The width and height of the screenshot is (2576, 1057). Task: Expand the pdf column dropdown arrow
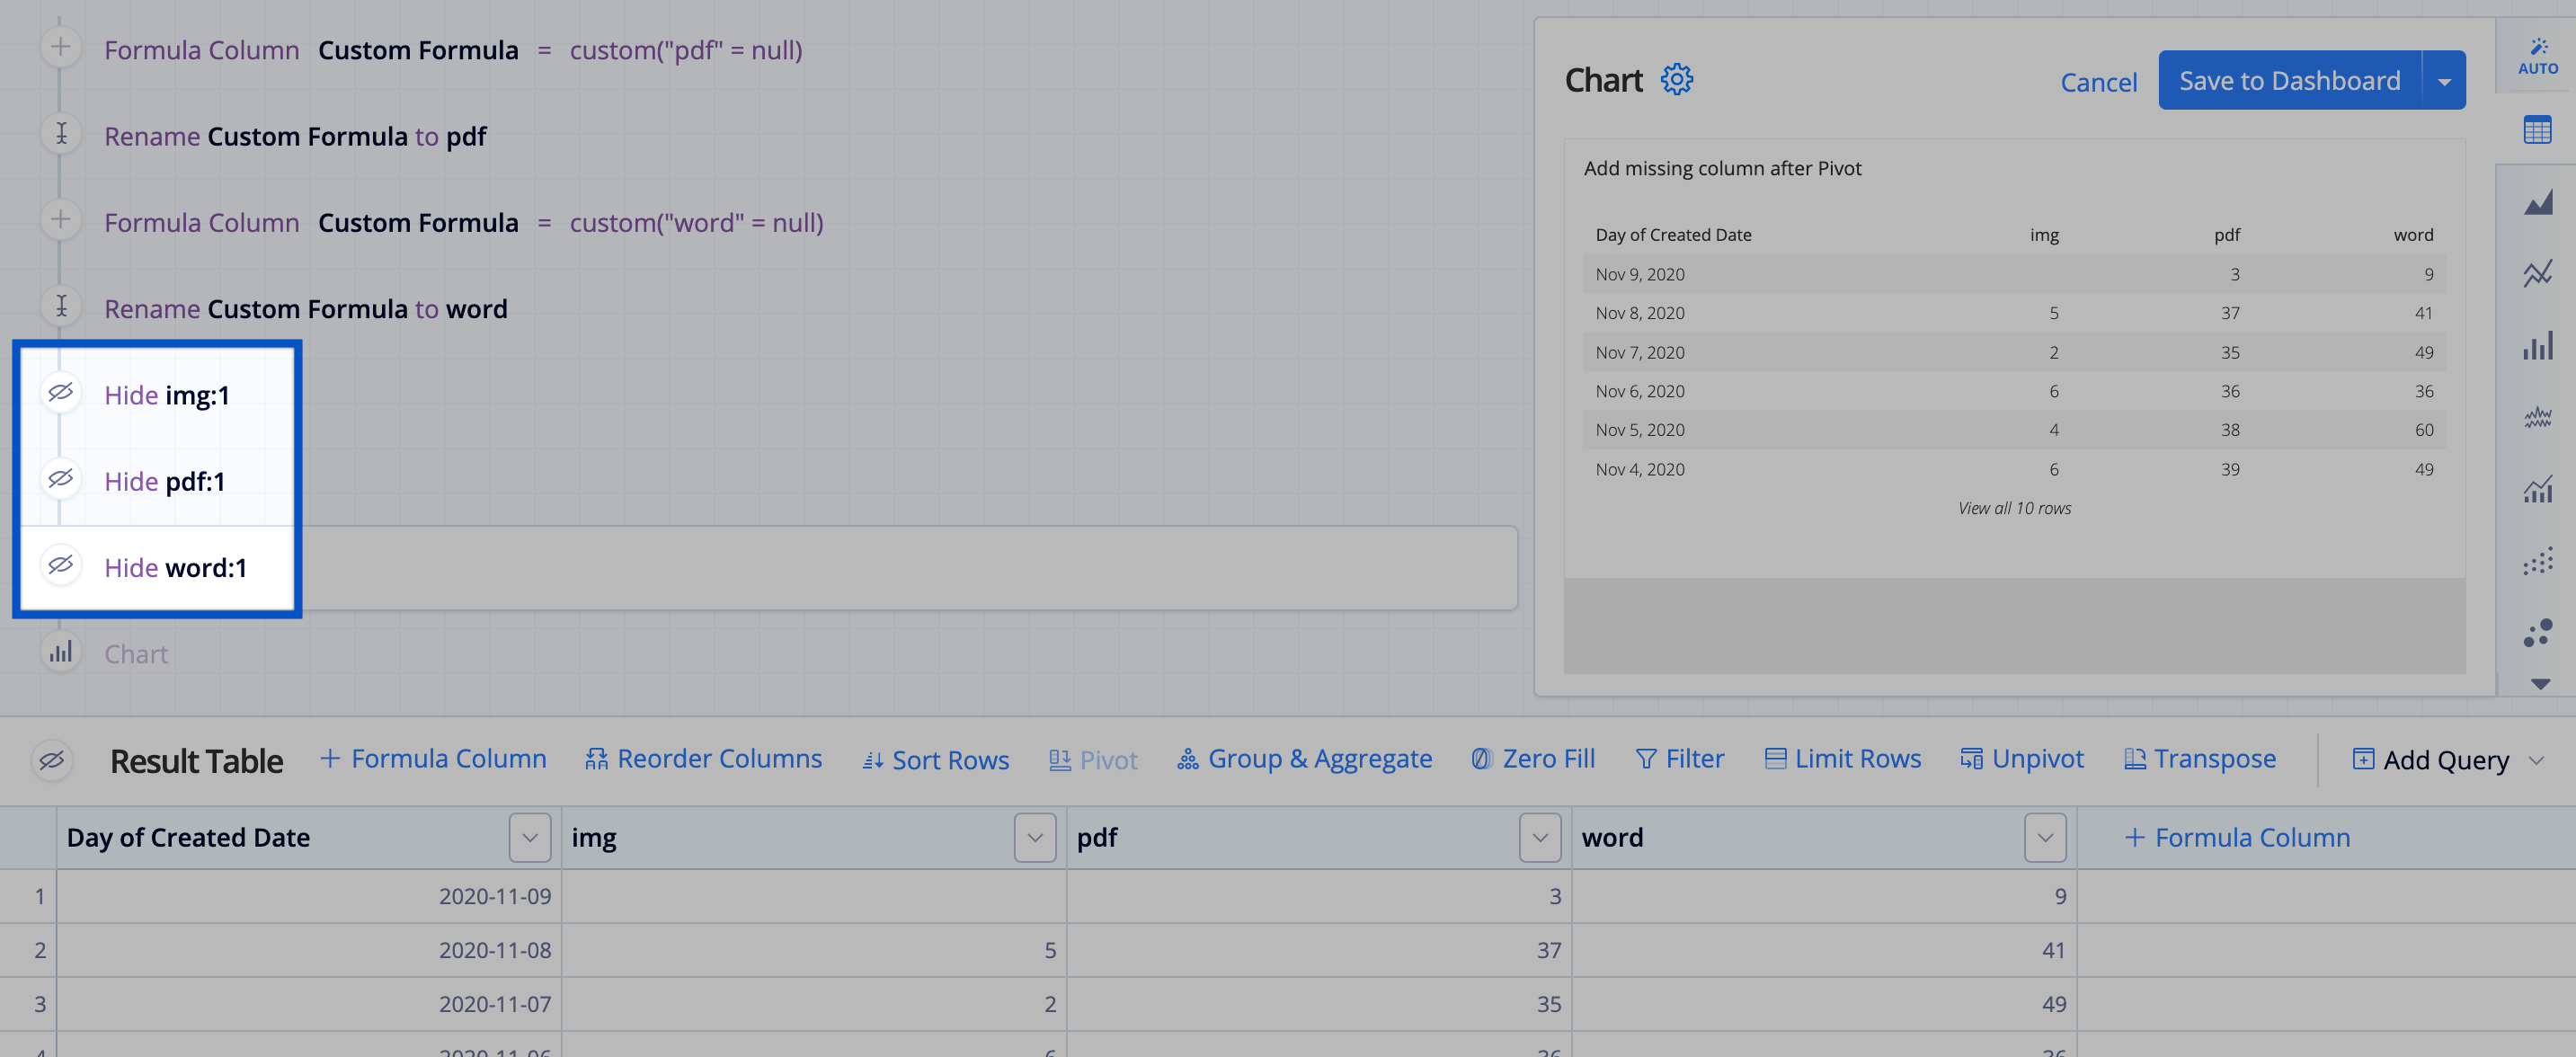1540,837
